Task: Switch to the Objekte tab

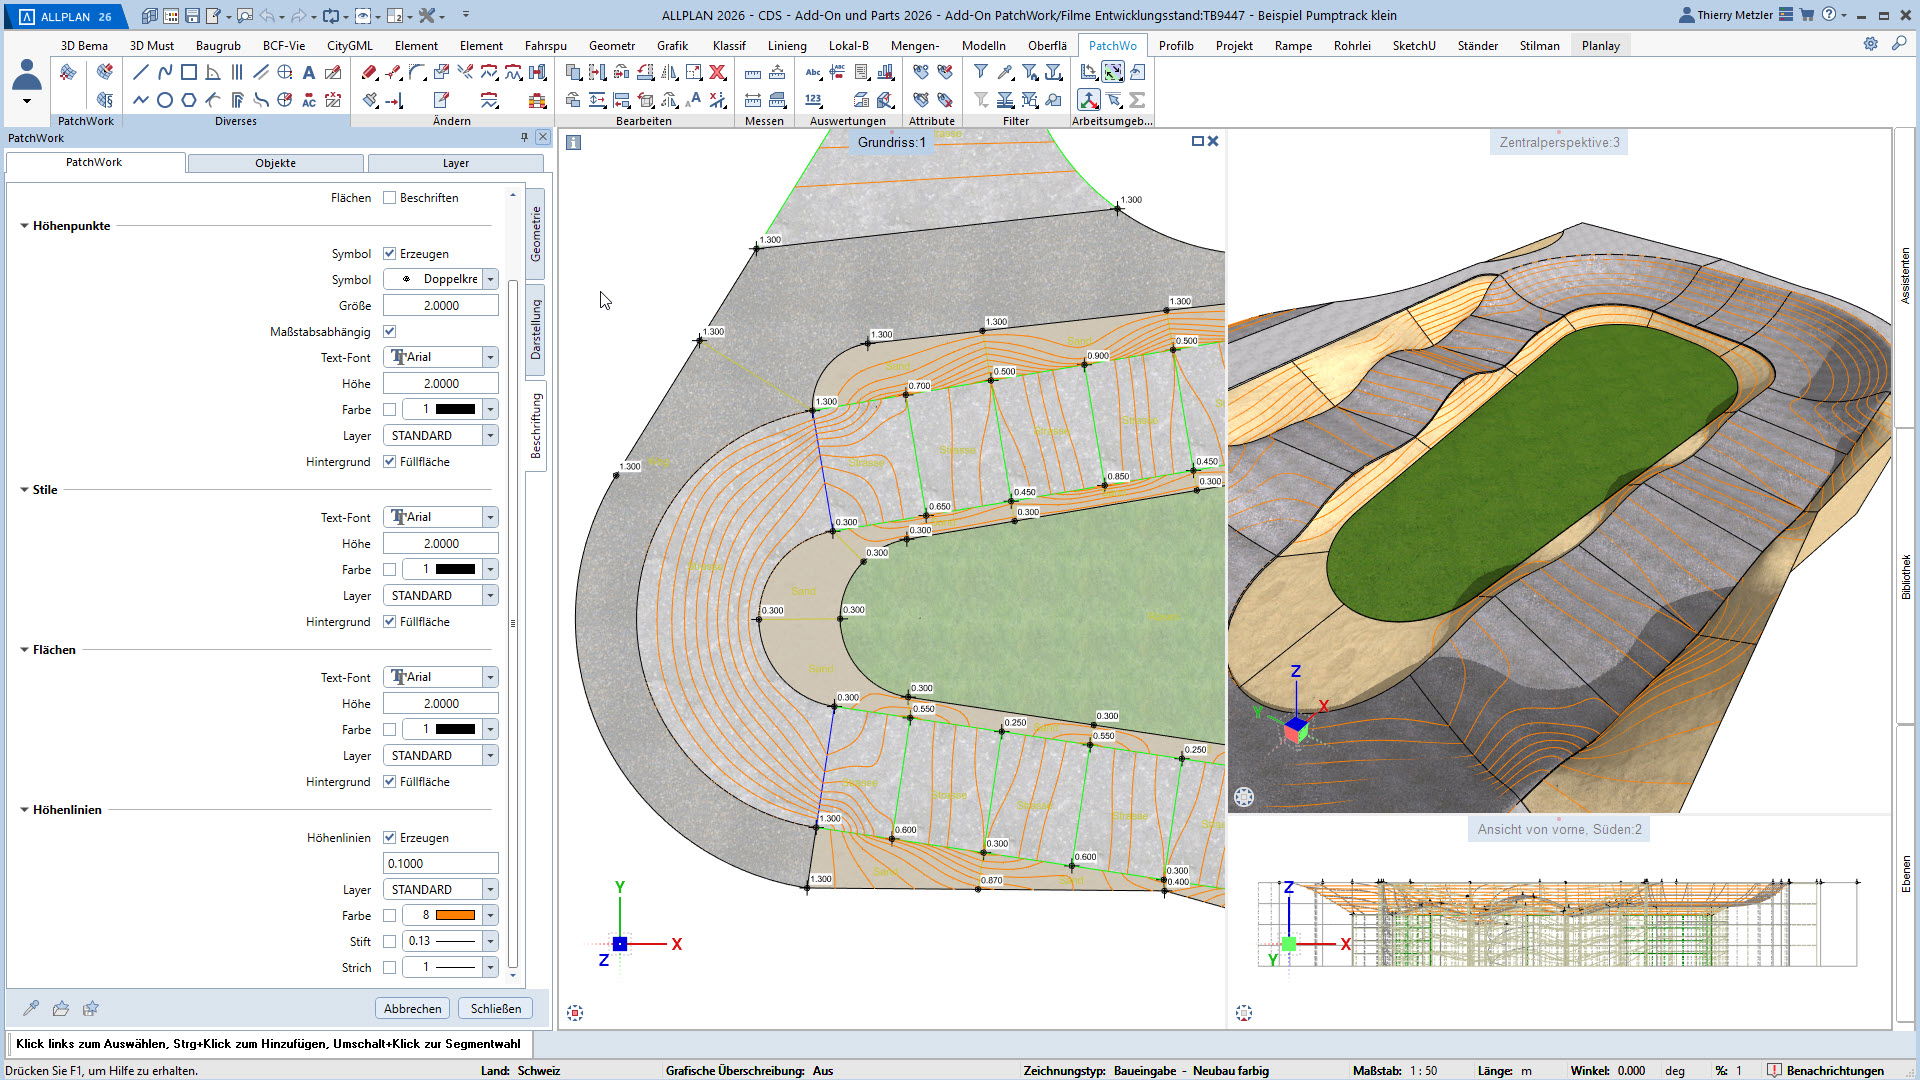Action: [275, 163]
